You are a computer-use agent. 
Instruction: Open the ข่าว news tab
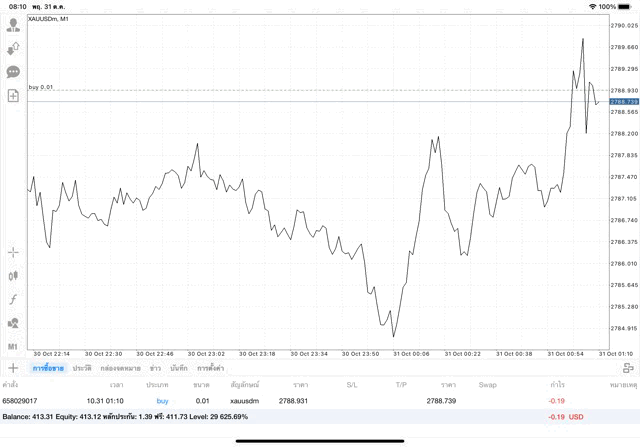(x=155, y=369)
